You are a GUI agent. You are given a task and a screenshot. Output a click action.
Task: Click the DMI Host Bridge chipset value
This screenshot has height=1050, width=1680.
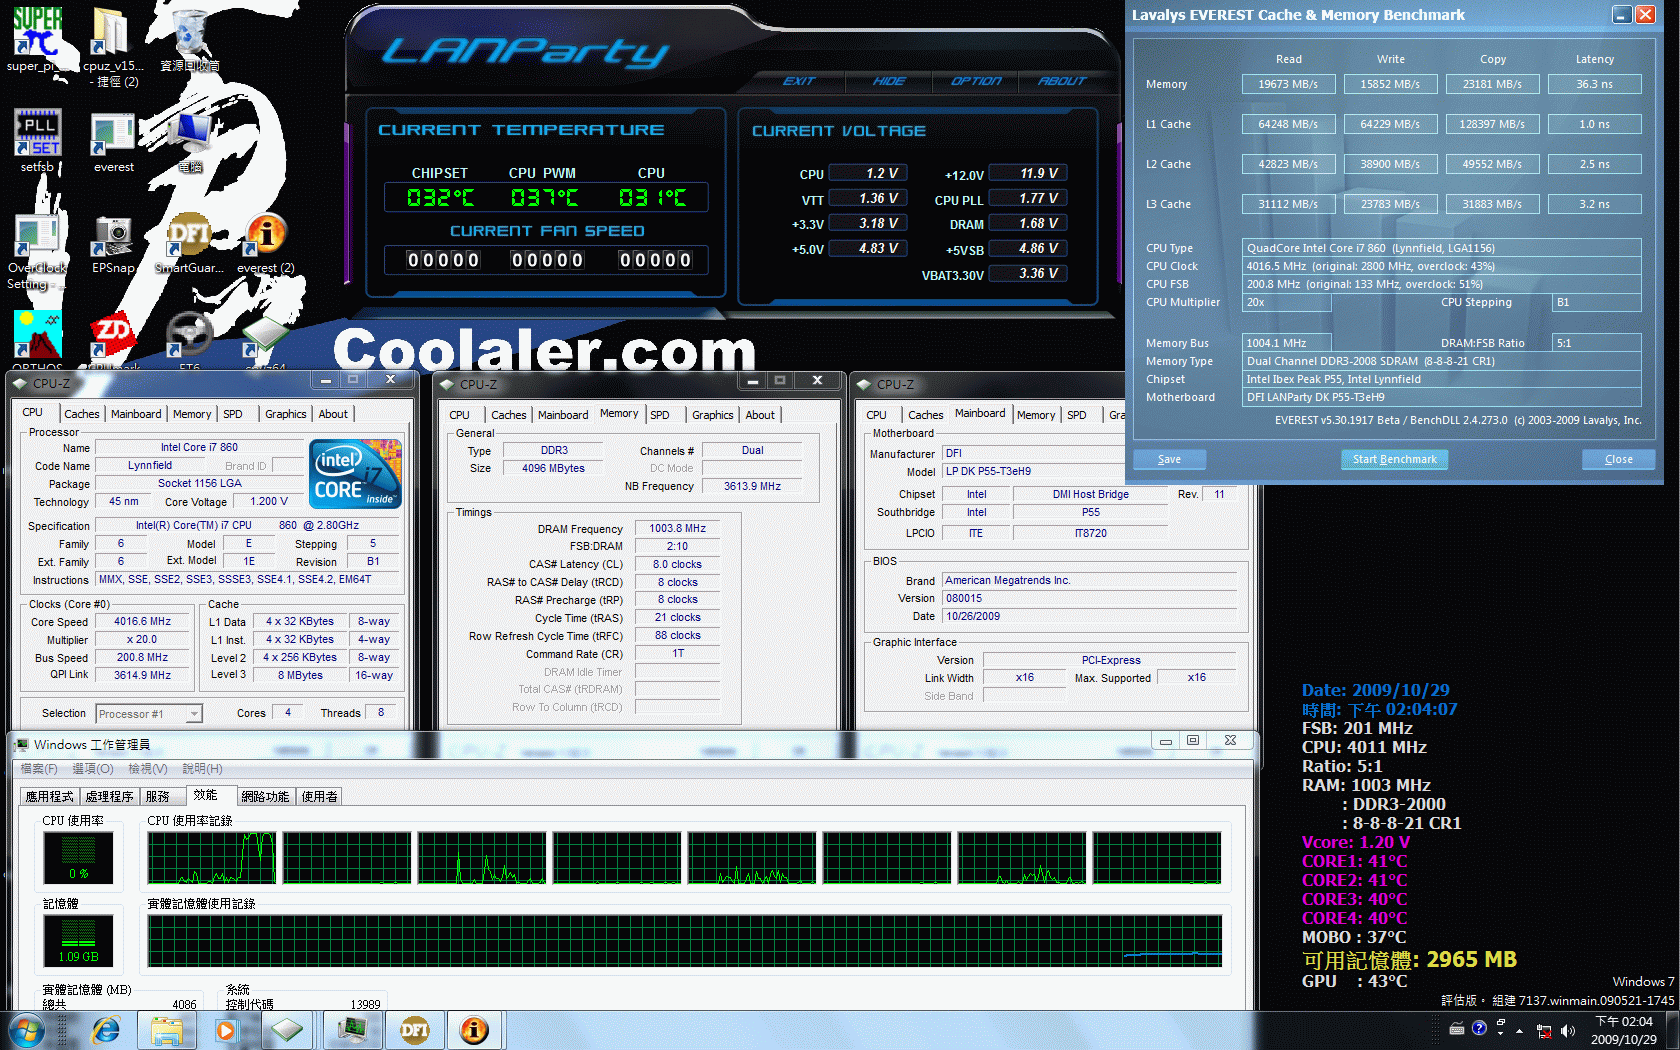coord(1090,494)
